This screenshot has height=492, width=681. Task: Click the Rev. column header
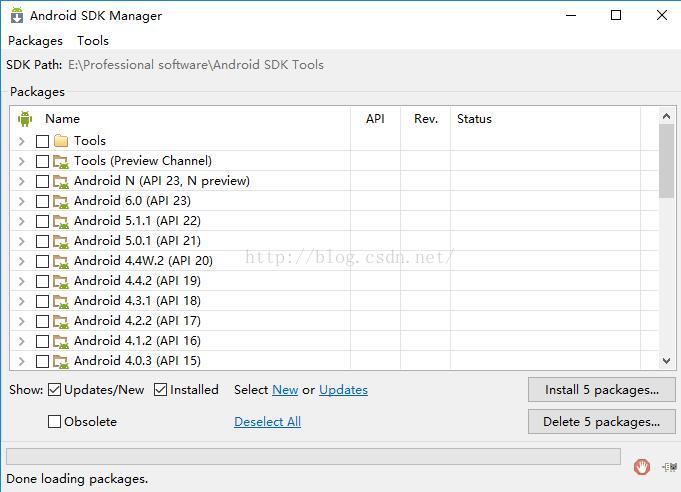[426, 119]
